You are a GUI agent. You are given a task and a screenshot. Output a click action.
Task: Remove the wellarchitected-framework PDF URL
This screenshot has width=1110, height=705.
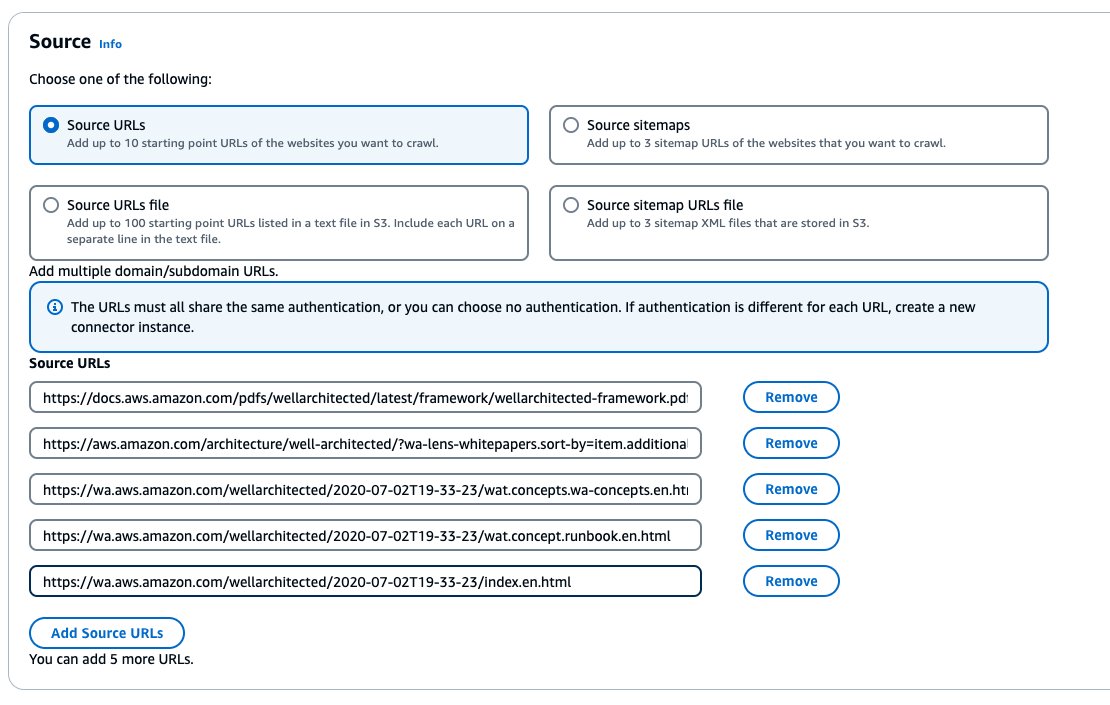click(x=791, y=397)
